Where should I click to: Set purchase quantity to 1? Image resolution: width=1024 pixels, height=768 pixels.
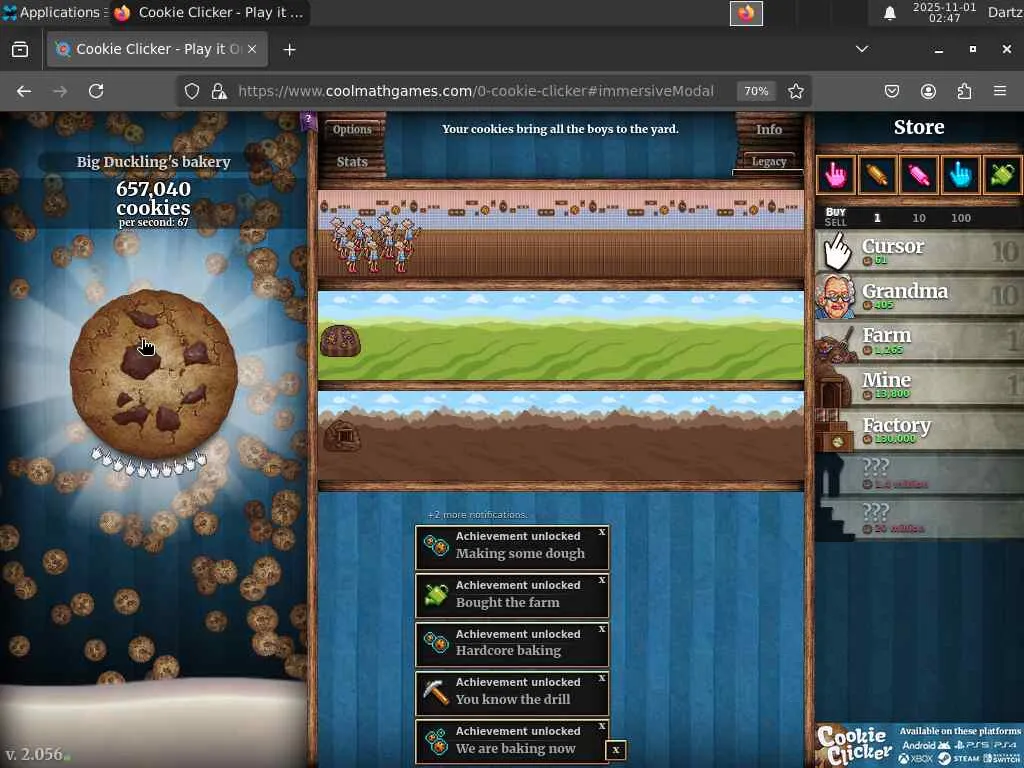tap(877, 218)
